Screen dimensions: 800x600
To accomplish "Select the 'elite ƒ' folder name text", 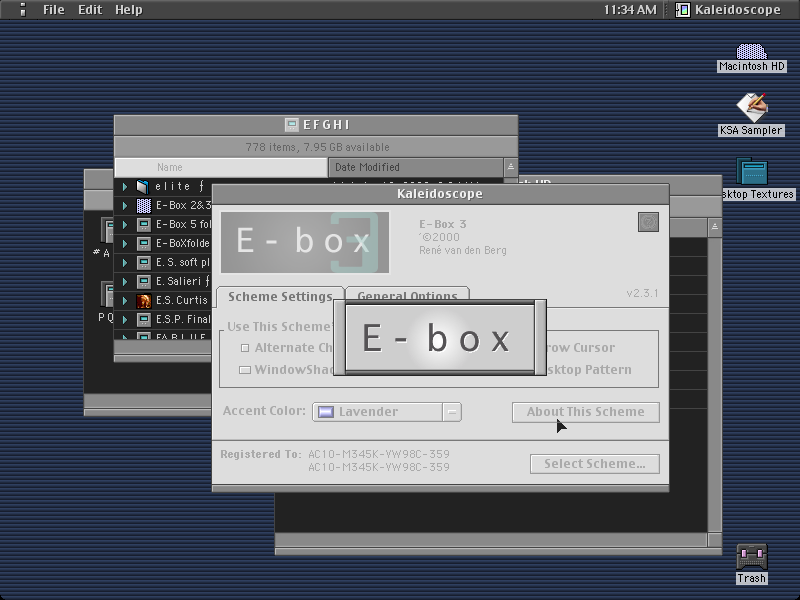I will click(x=180, y=186).
